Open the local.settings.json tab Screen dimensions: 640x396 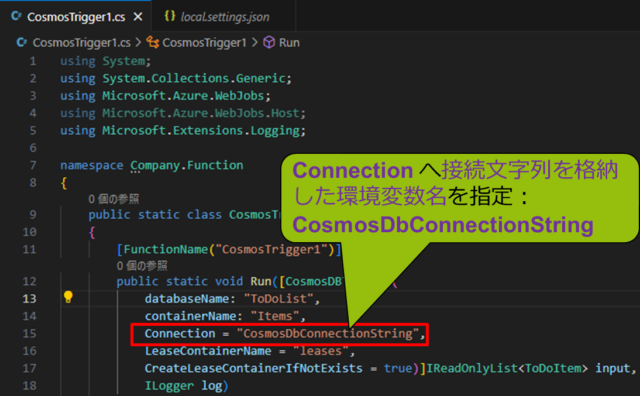point(225,17)
